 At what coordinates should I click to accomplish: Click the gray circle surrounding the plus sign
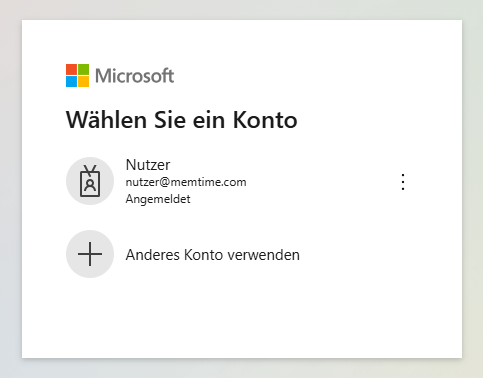[90, 254]
